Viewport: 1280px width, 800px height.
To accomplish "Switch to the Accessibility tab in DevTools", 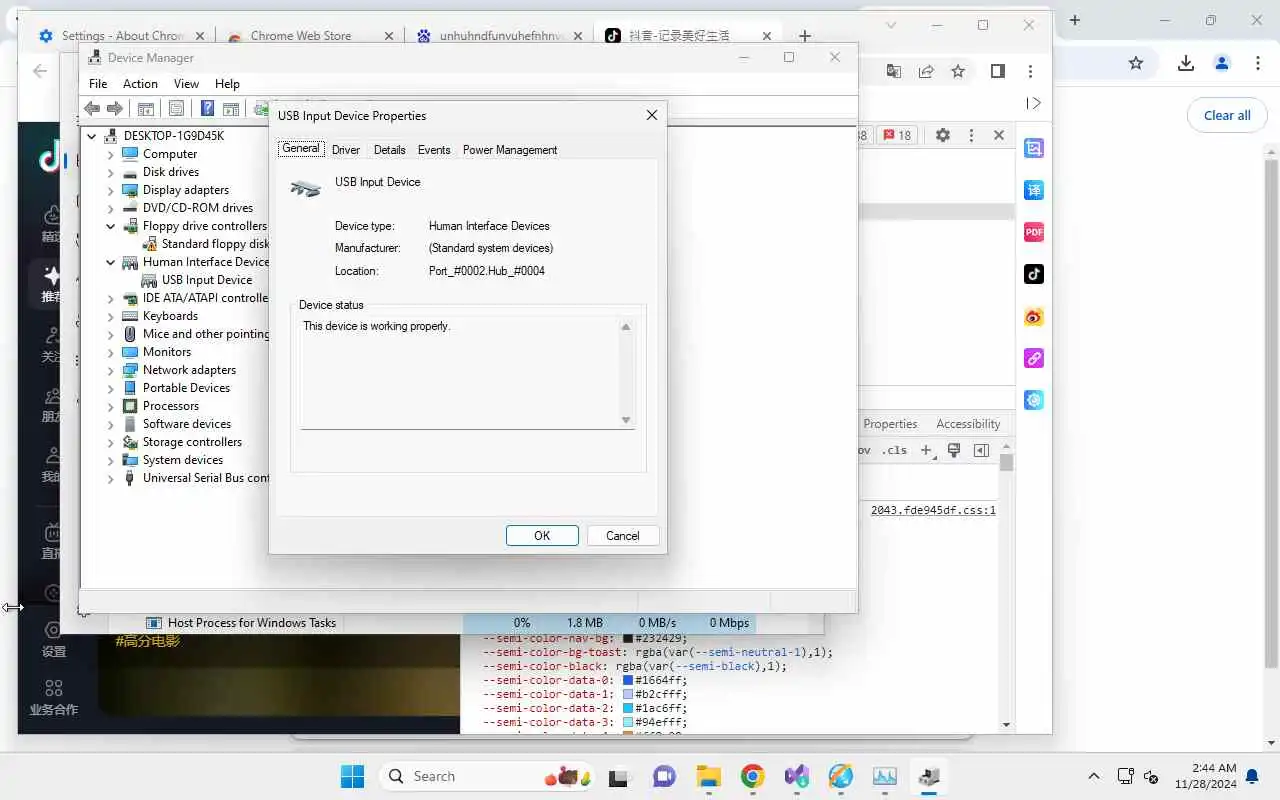I will 968,424.
